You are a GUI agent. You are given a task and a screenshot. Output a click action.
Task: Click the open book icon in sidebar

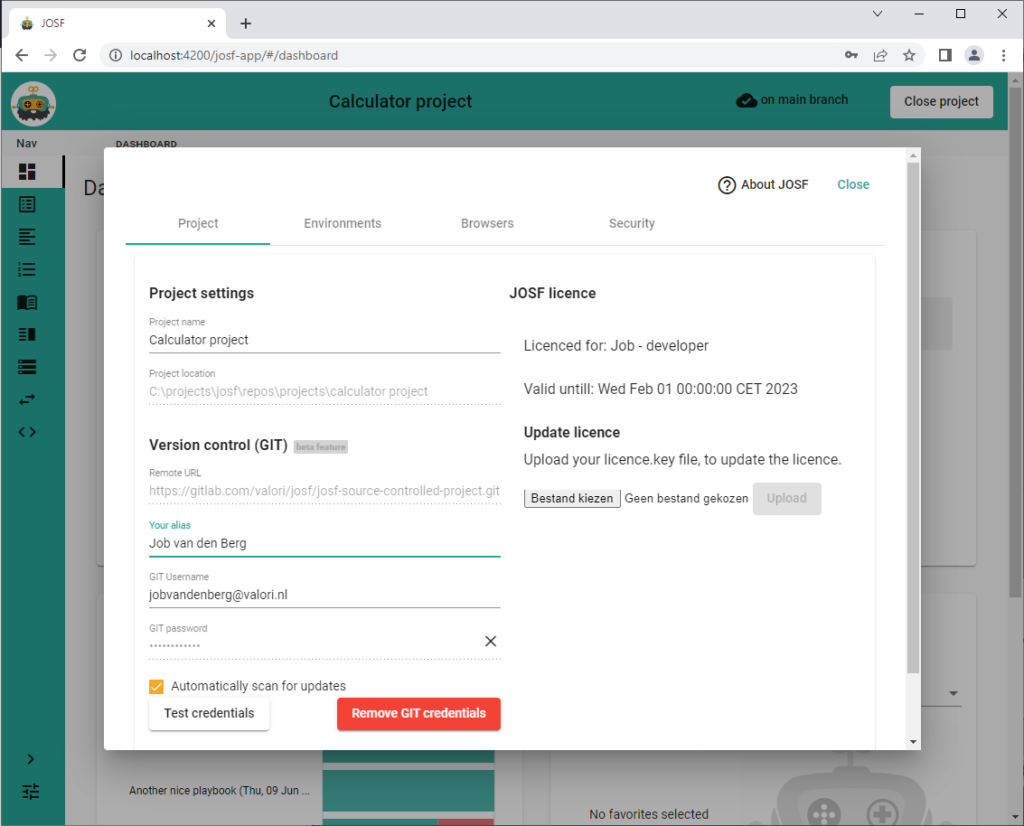pyautogui.click(x=28, y=302)
